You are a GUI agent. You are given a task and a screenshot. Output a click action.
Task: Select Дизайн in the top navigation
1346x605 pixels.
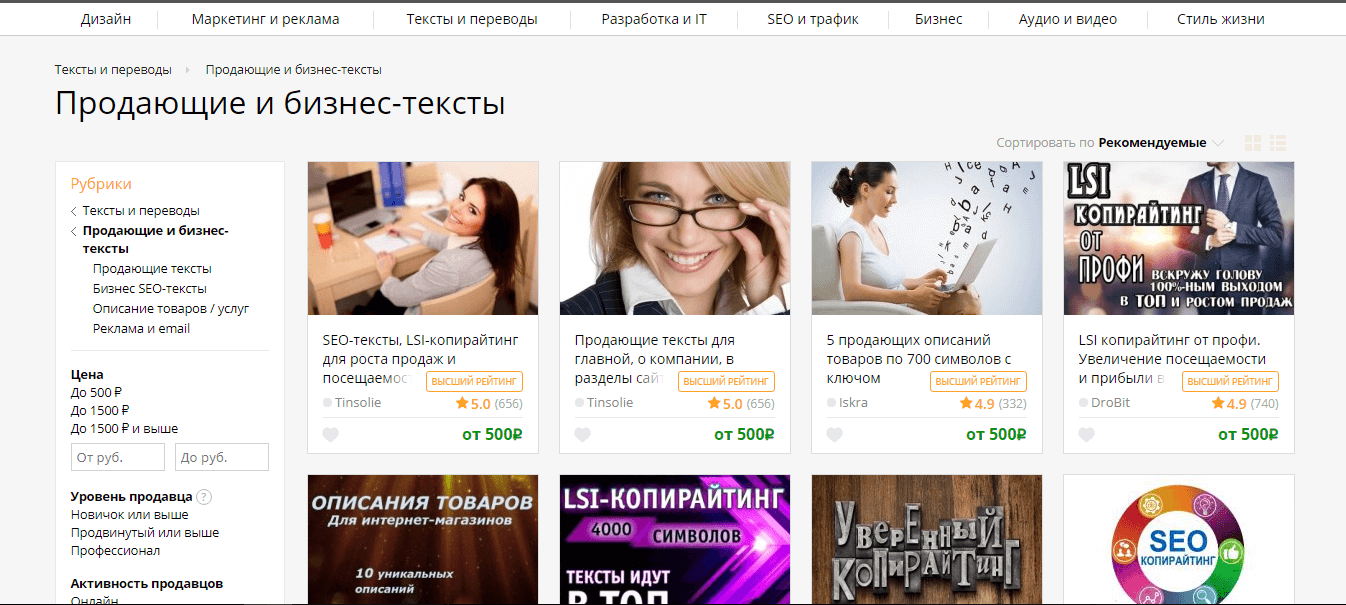(106, 19)
